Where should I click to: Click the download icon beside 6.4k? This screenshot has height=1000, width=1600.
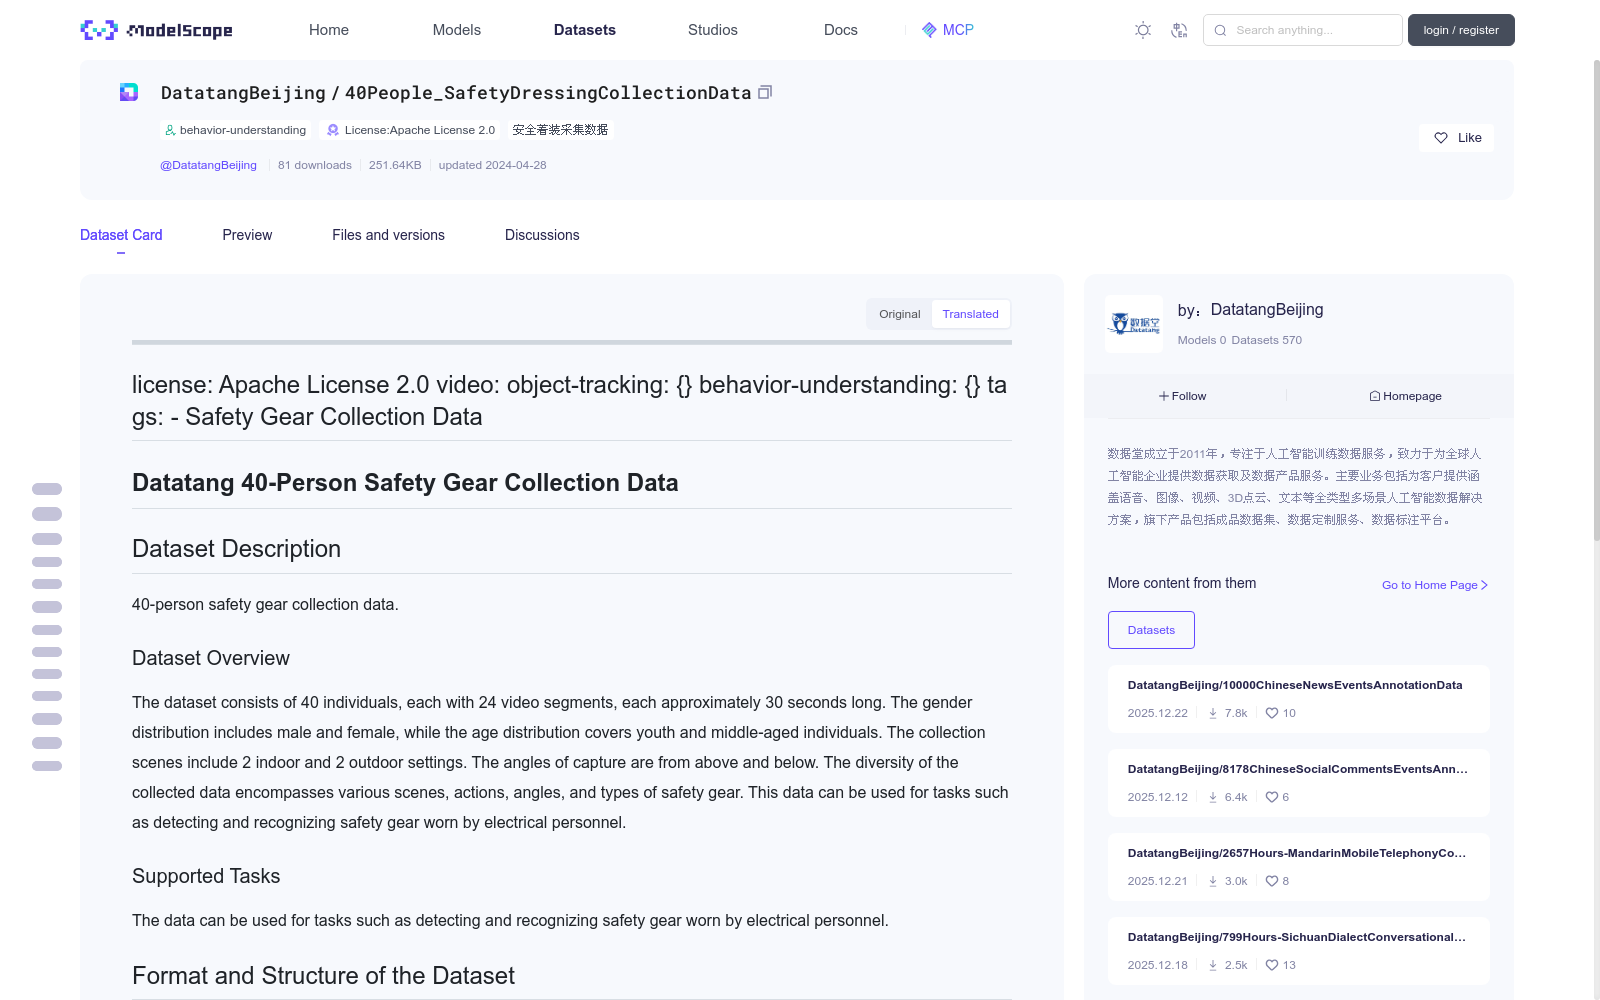point(1213,797)
